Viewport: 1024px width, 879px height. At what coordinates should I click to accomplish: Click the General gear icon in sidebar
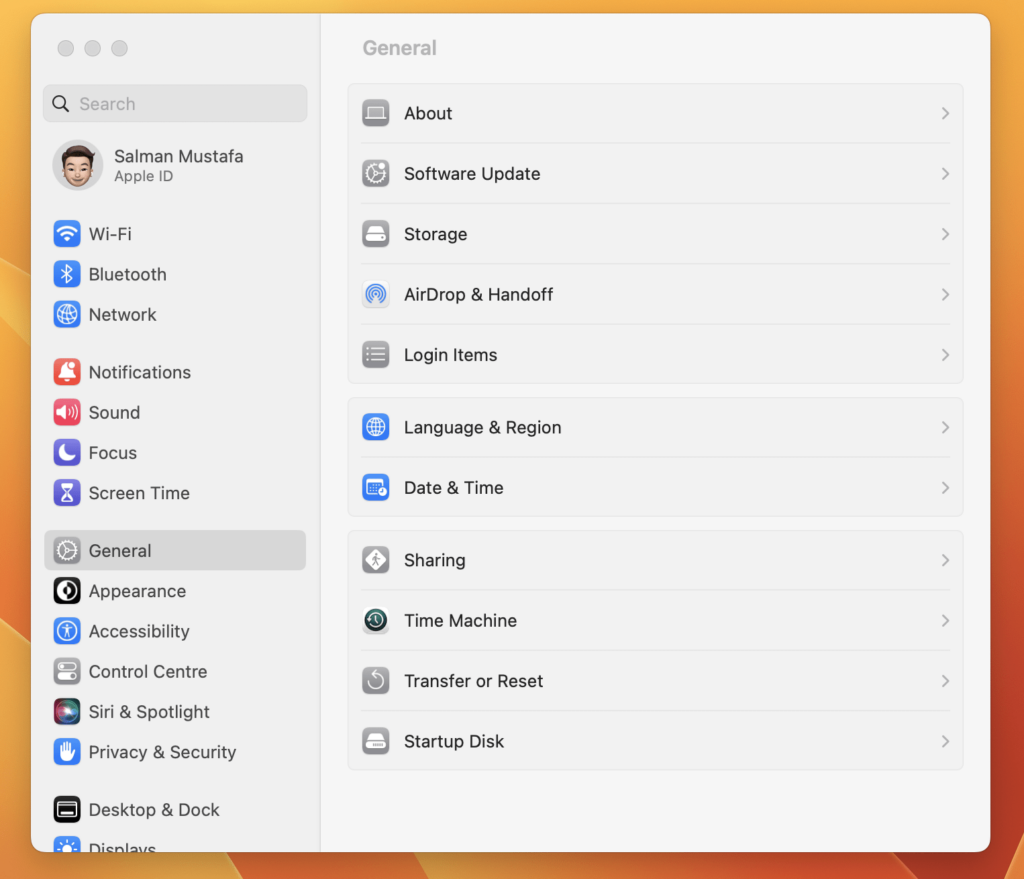point(67,551)
